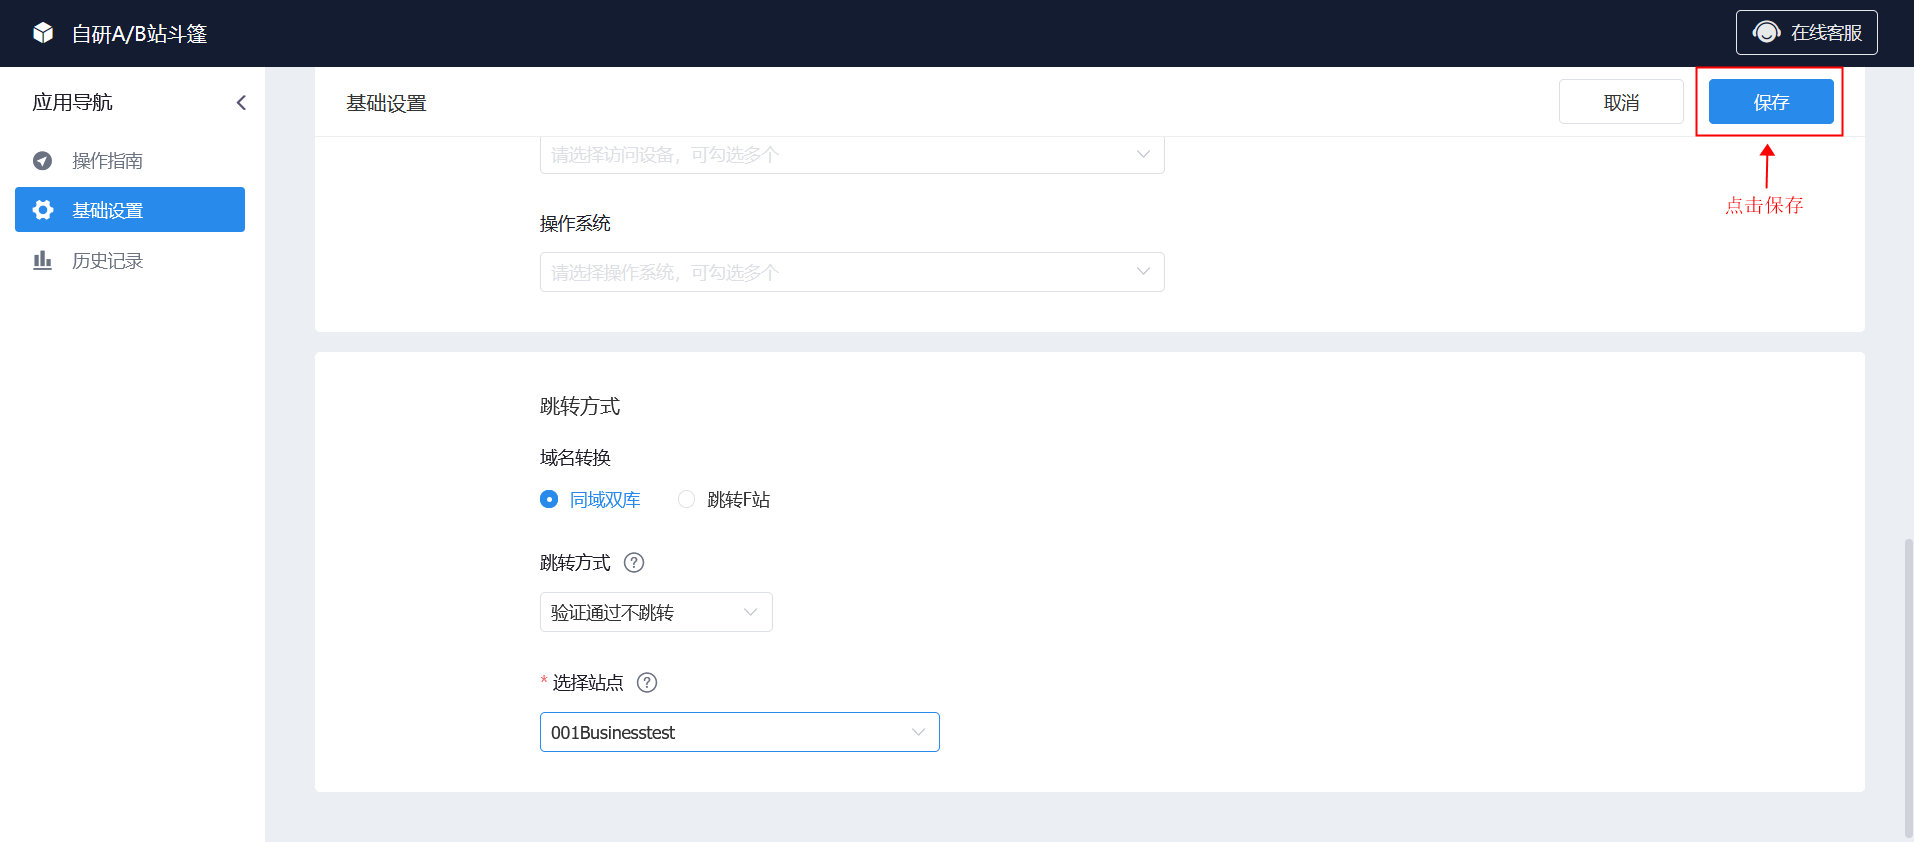
Task: Click the 域名转换 label
Action: tap(575, 457)
